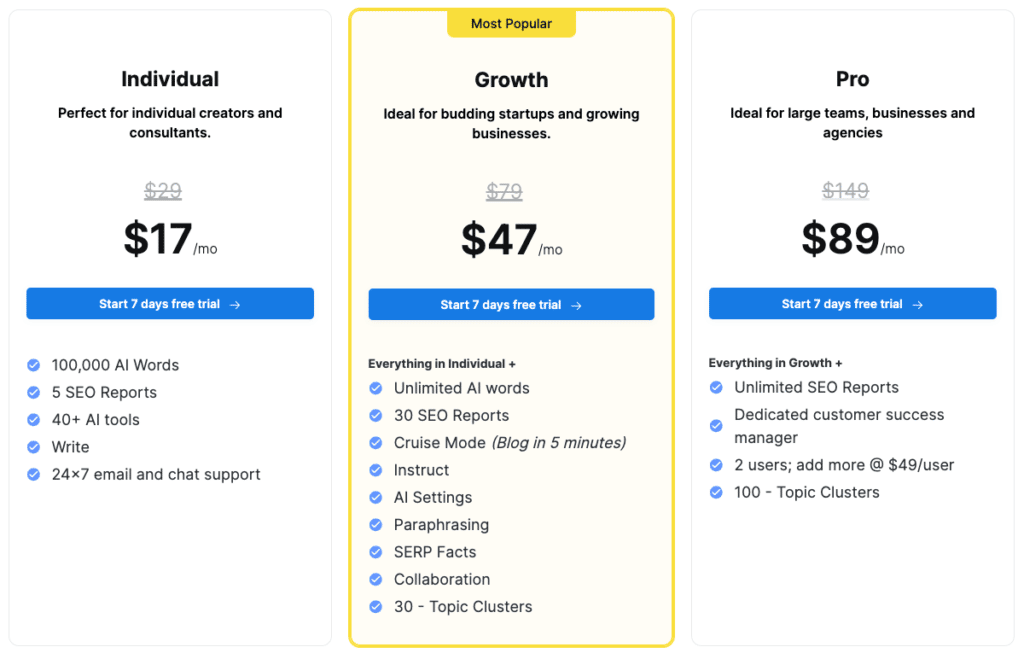Select the Pro plan heading

tap(853, 79)
